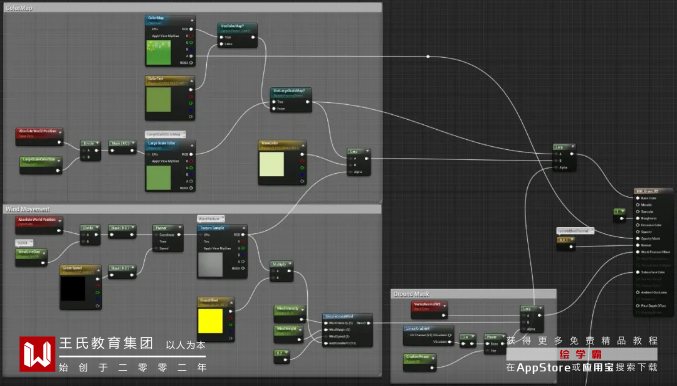Click the False input pin of UseColorMap? switch

tap(221, 44)
